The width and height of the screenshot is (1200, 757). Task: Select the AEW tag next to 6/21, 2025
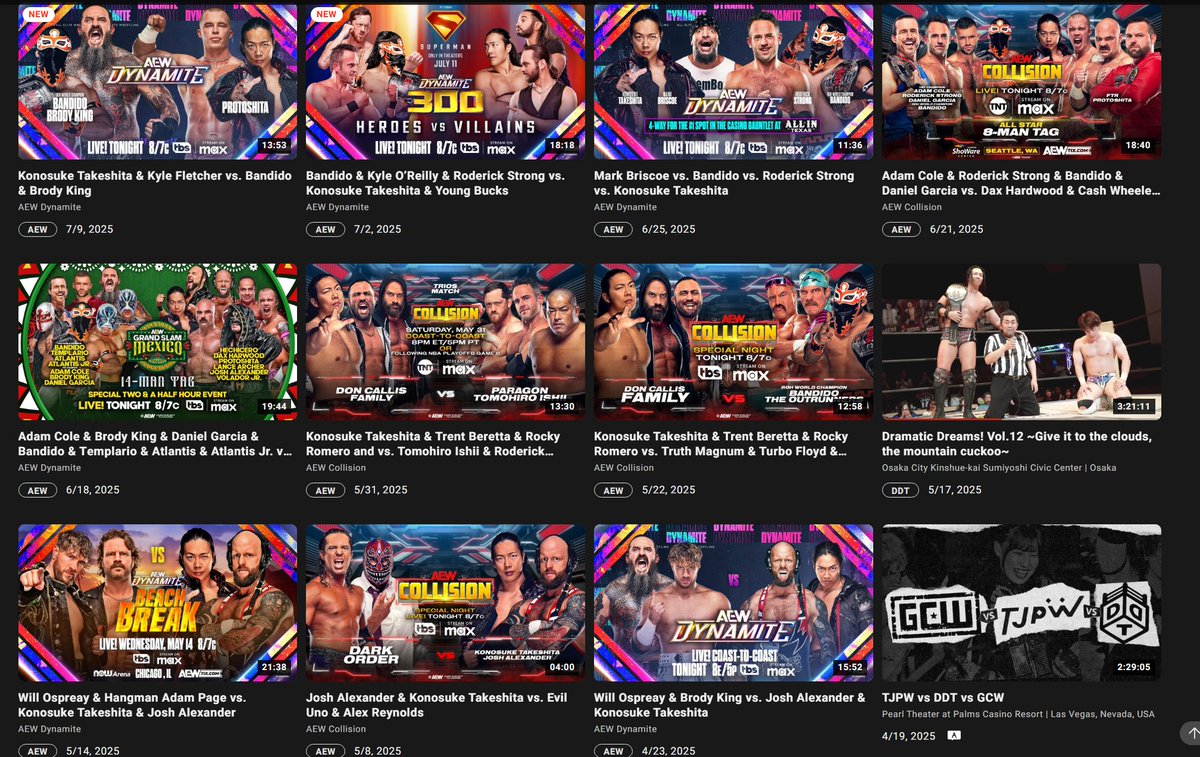coord(901,229)
